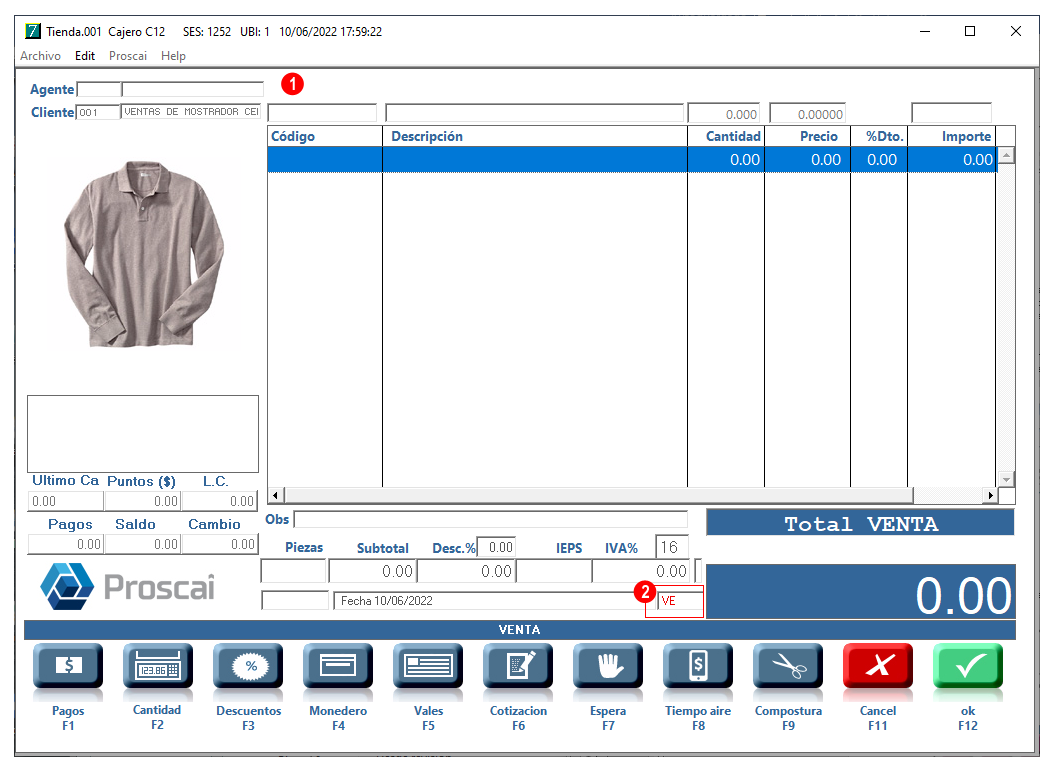Click the Descripción column header
Viewport: 1050px width, 770px height.
coord(534,136)
